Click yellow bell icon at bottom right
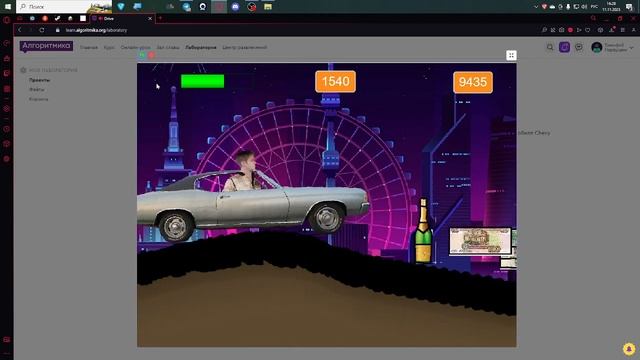 [x=629, y=349]
